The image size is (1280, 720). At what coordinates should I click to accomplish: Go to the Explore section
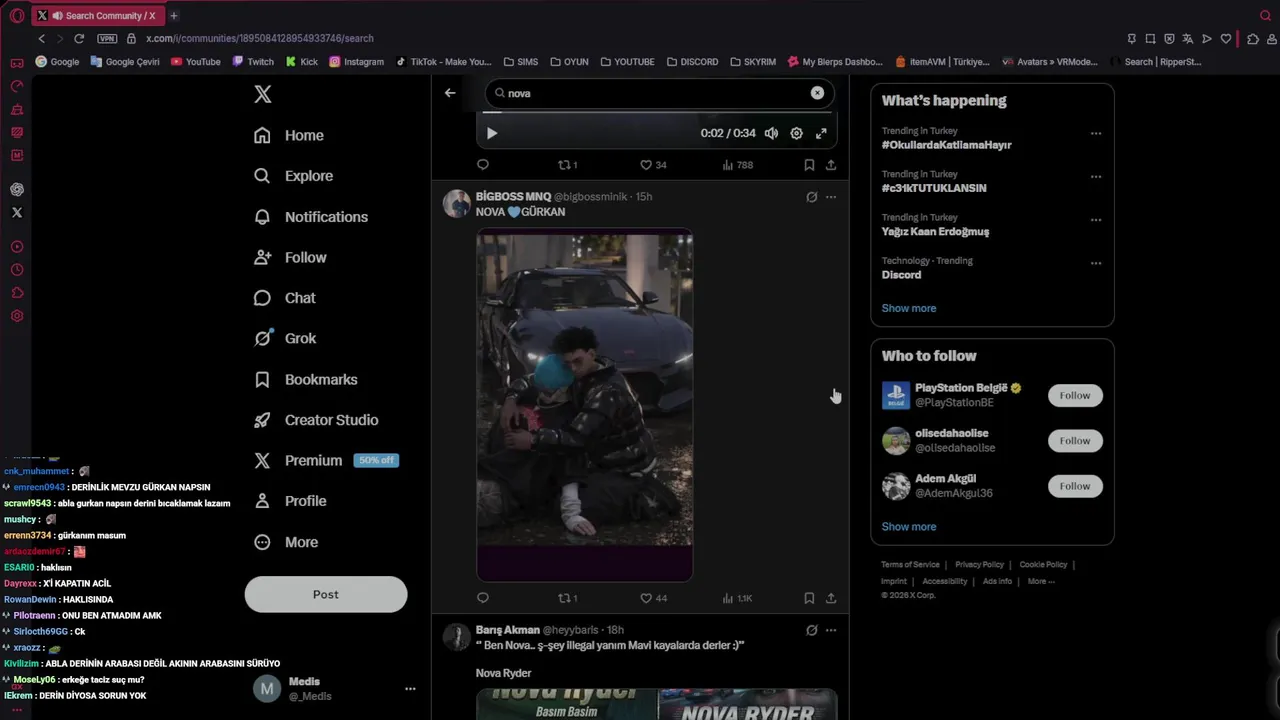point(293,176)
